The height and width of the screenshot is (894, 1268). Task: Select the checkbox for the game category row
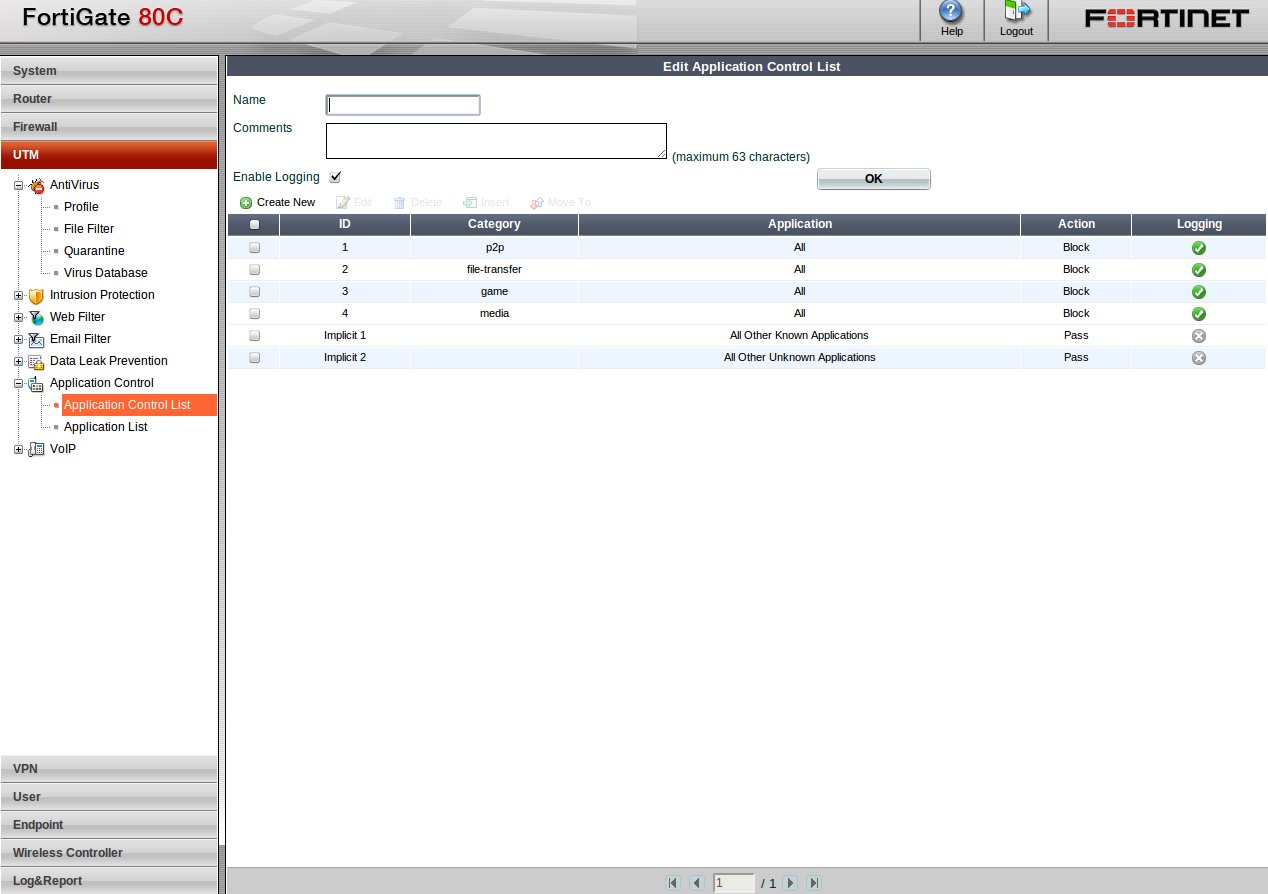click(x=253, y=291)
